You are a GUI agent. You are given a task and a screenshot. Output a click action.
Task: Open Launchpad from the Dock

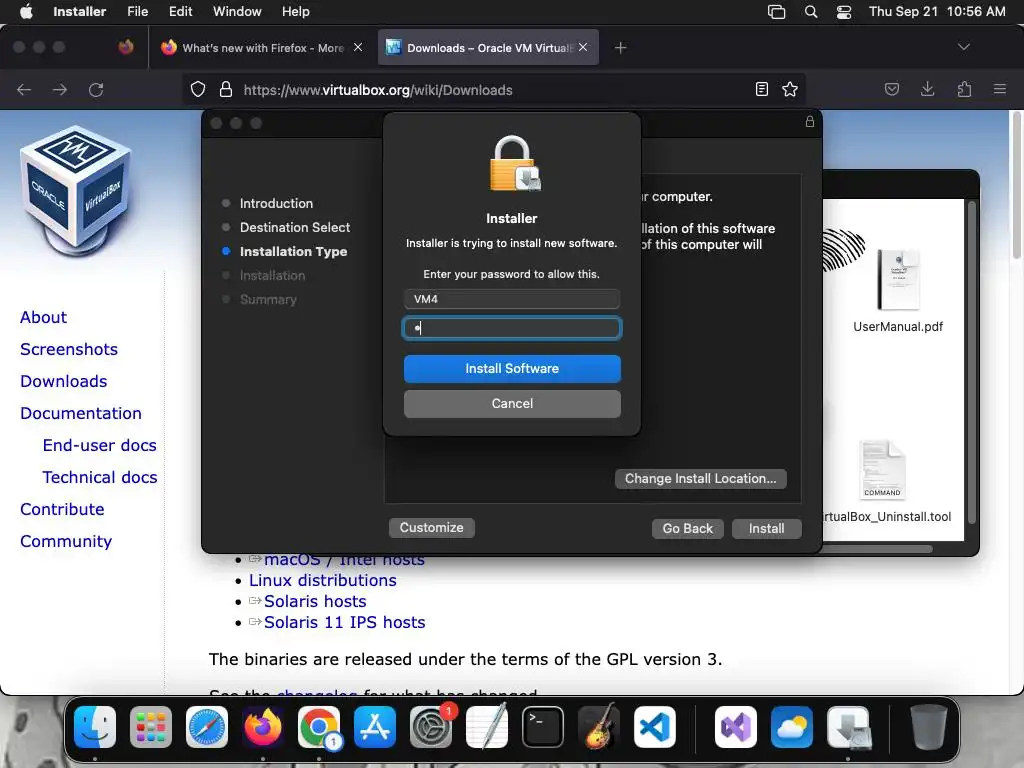coord(151,727)
